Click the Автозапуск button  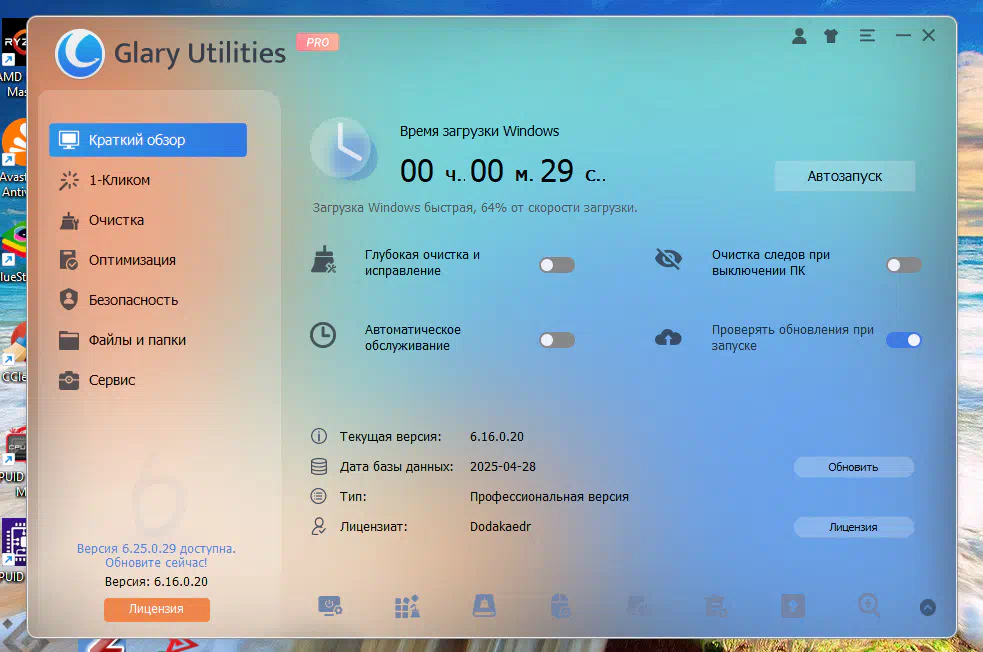[844, 176]
